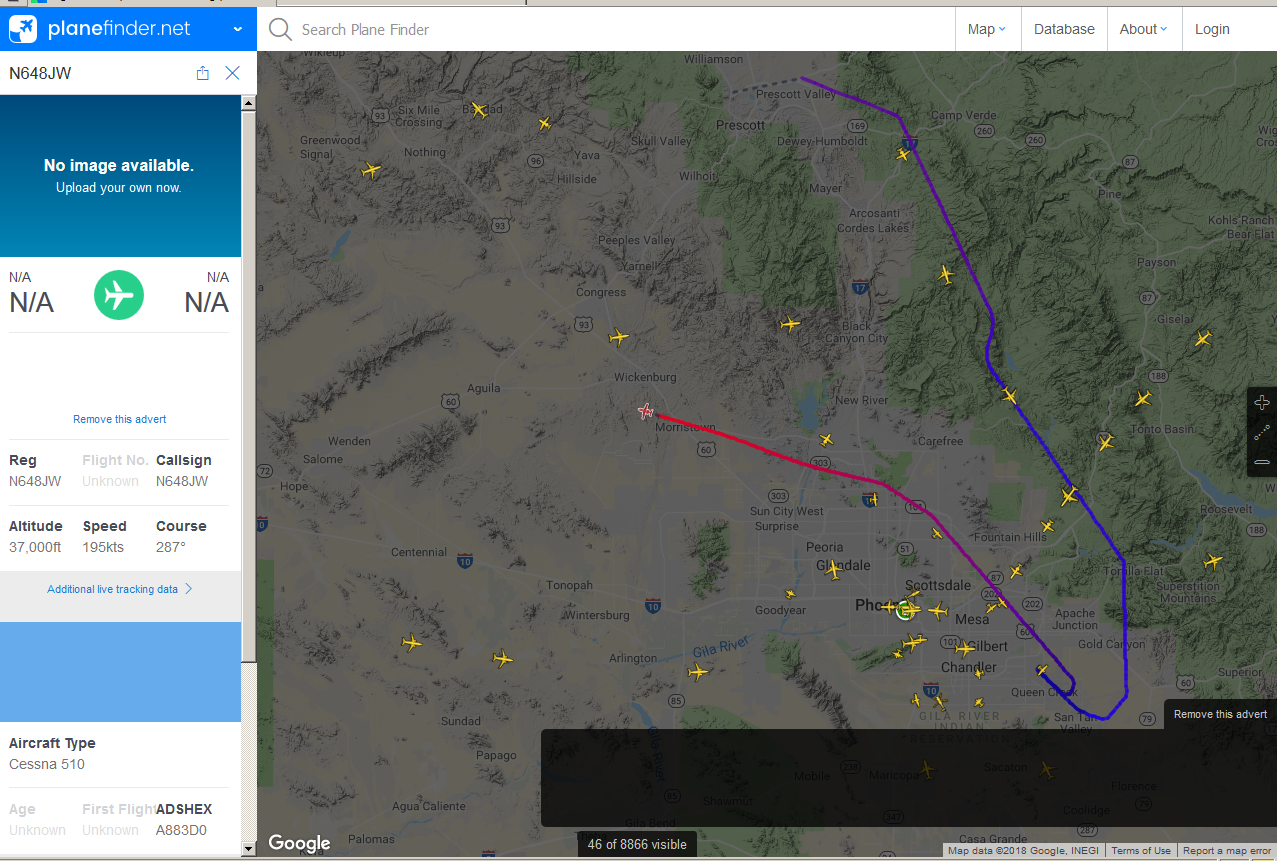1277x861 pixels.
Task: Go to the Database page
Action: click(x=1064, y=29)
